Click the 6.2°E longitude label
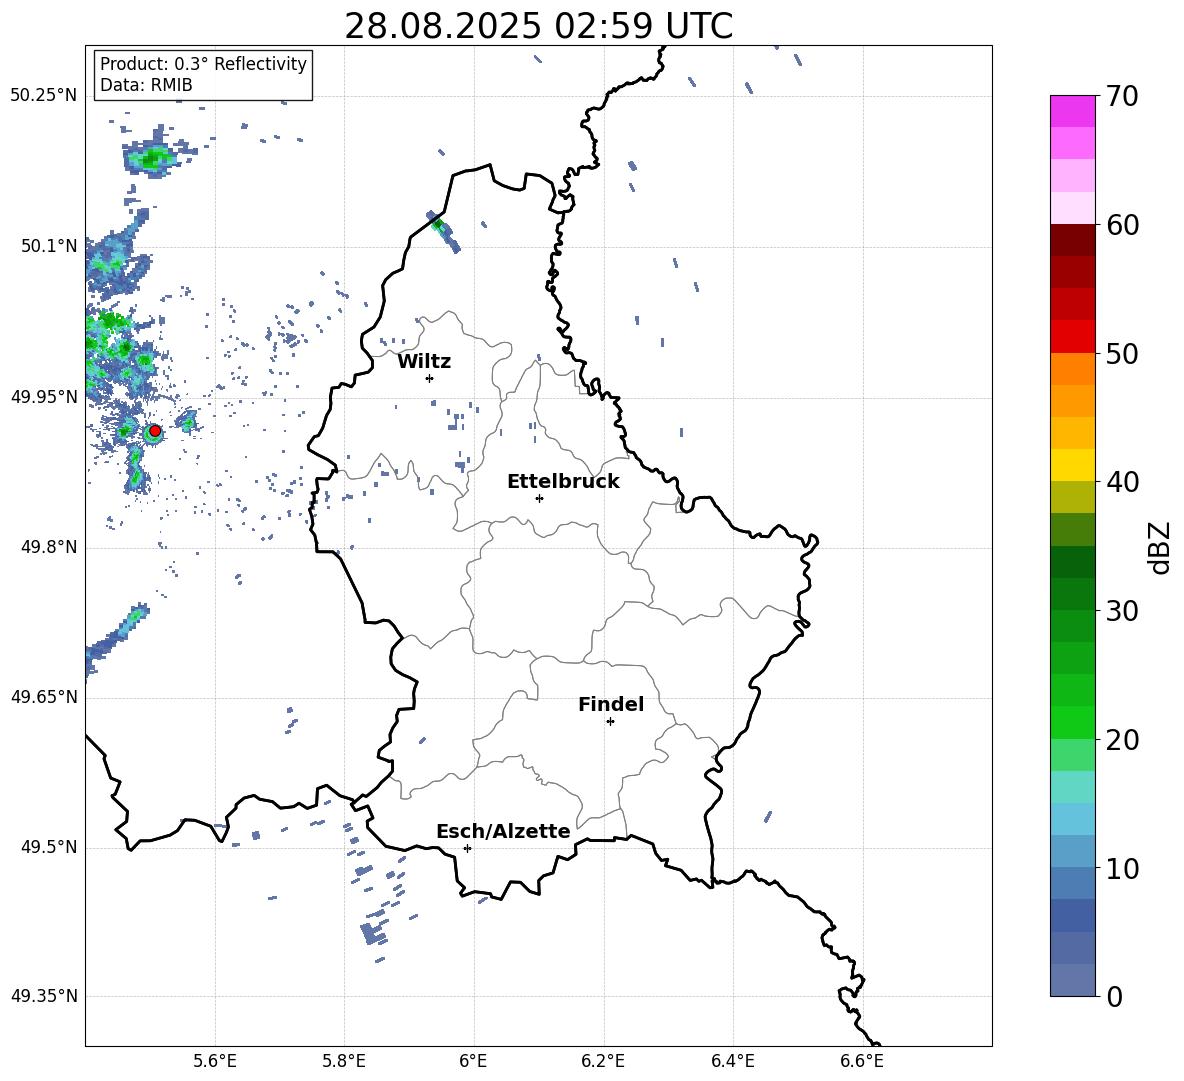 603,1061
